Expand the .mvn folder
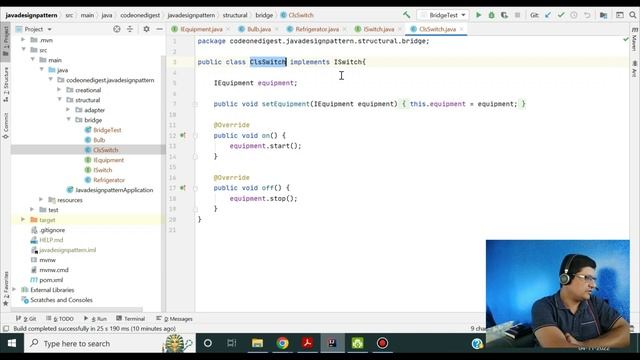The width and height of the screenshot is (640, 360). [x=23, y=40]
